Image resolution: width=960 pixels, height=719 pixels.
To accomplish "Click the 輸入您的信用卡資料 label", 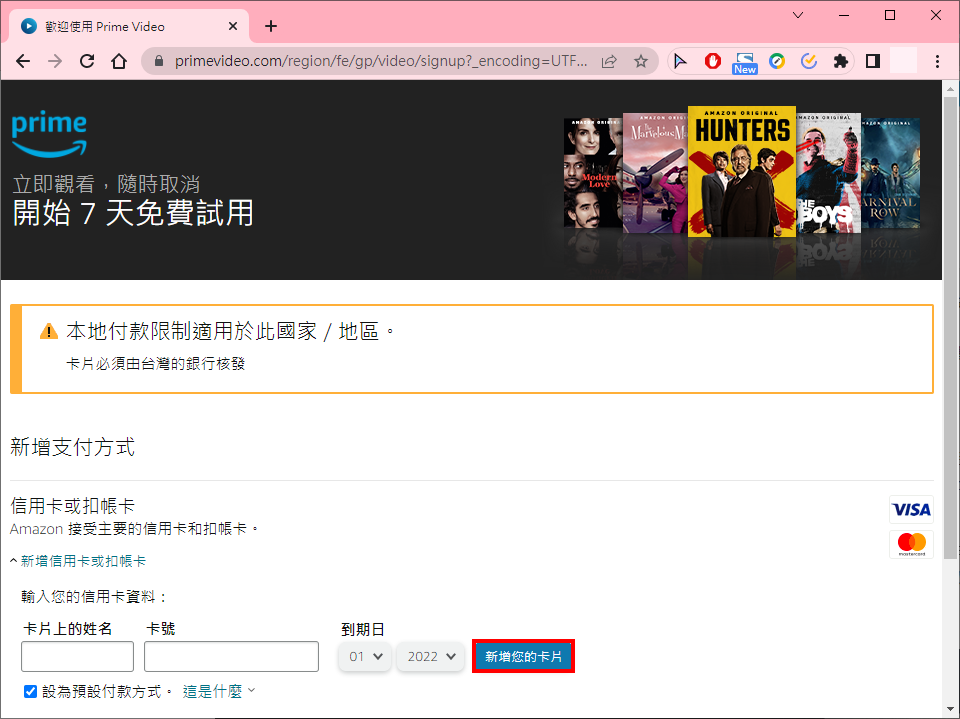I will (x=94, y=597).
